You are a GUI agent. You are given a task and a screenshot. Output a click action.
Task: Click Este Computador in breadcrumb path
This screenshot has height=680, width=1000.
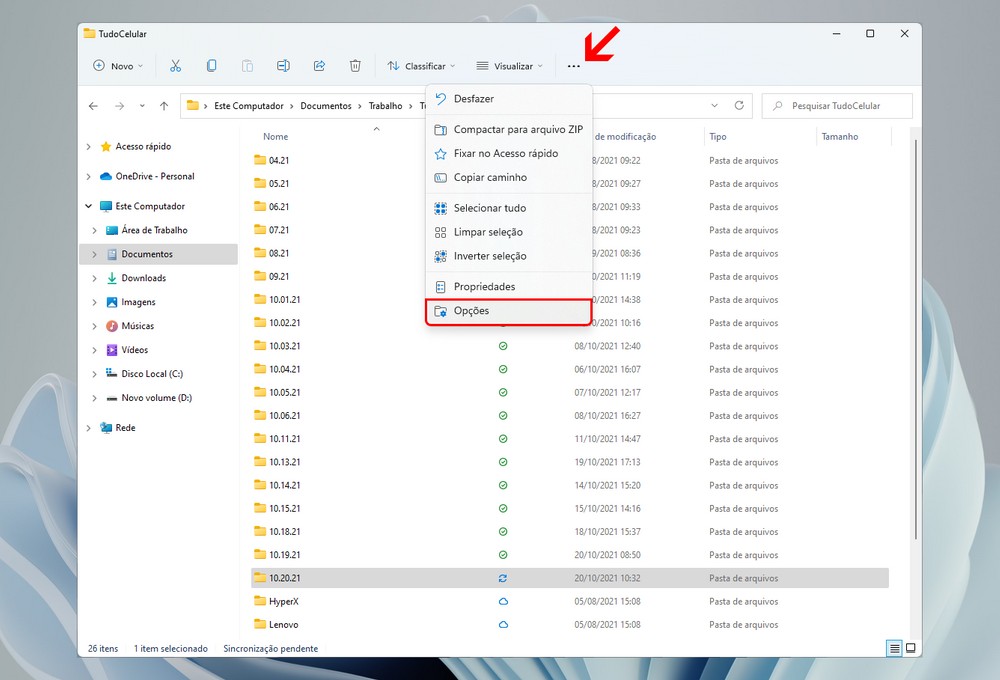click(x=249, y=106)
